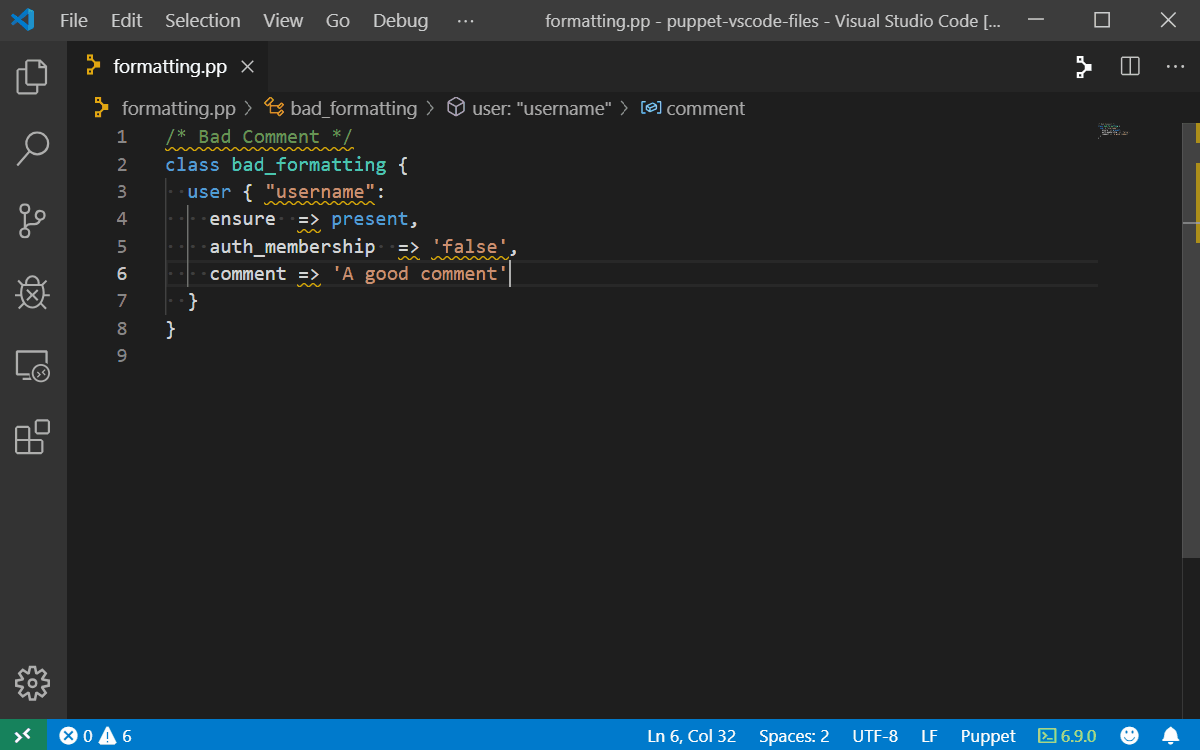Click UTF-8 encoding in status bar

pos(875,735)
